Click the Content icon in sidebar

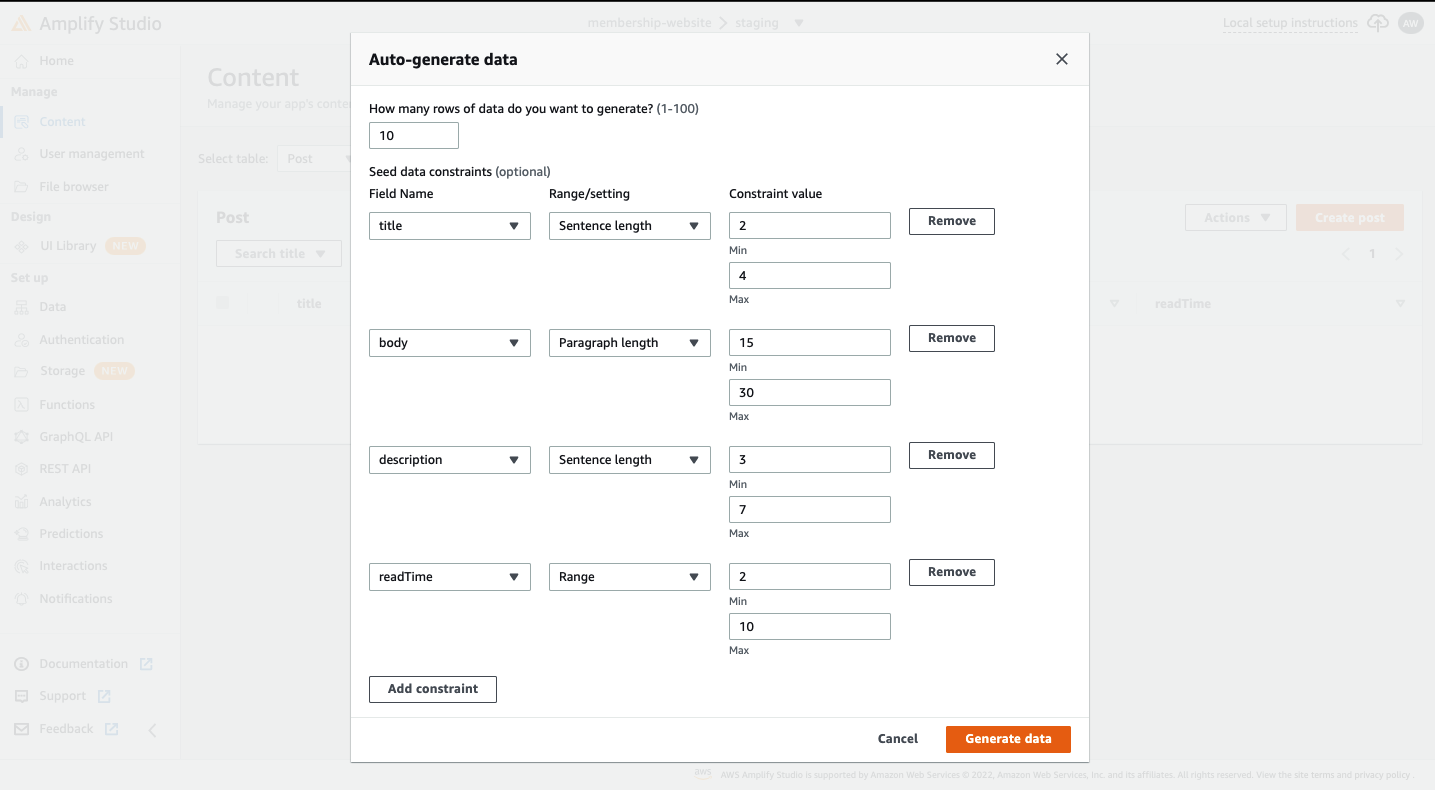[x=21, y=122]
